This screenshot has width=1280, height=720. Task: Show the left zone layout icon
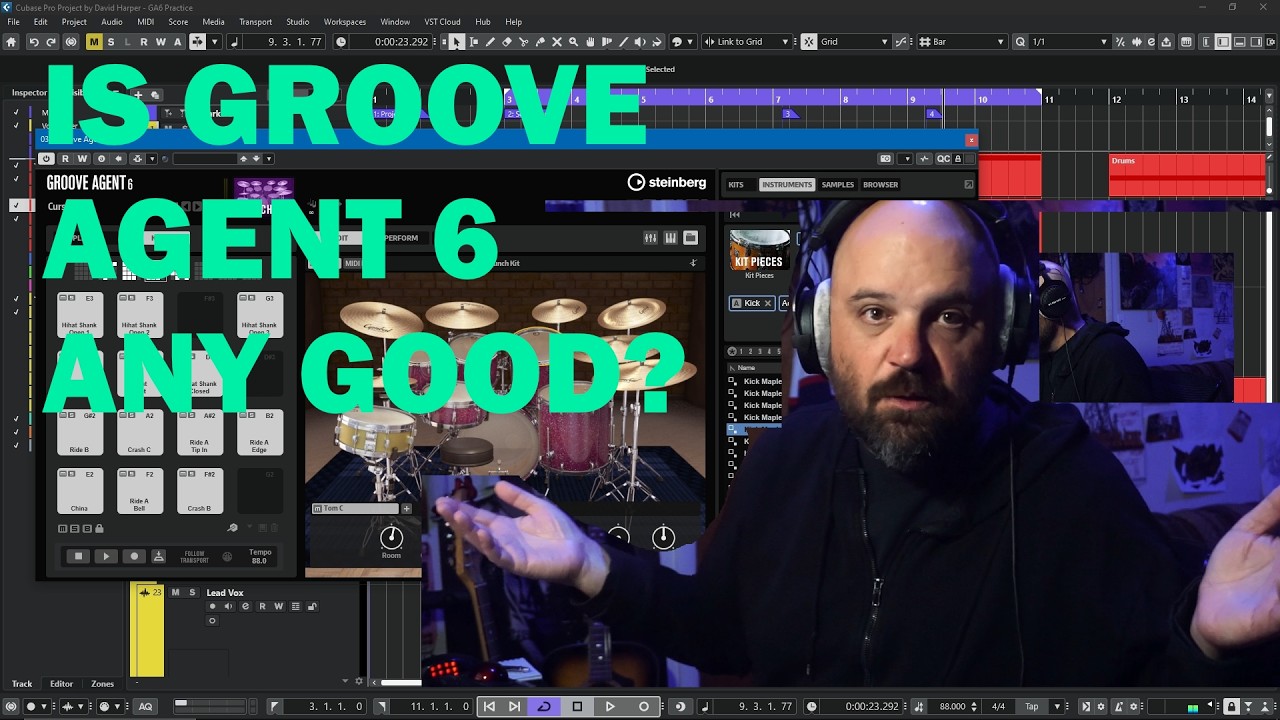(x=1224, y=42)
